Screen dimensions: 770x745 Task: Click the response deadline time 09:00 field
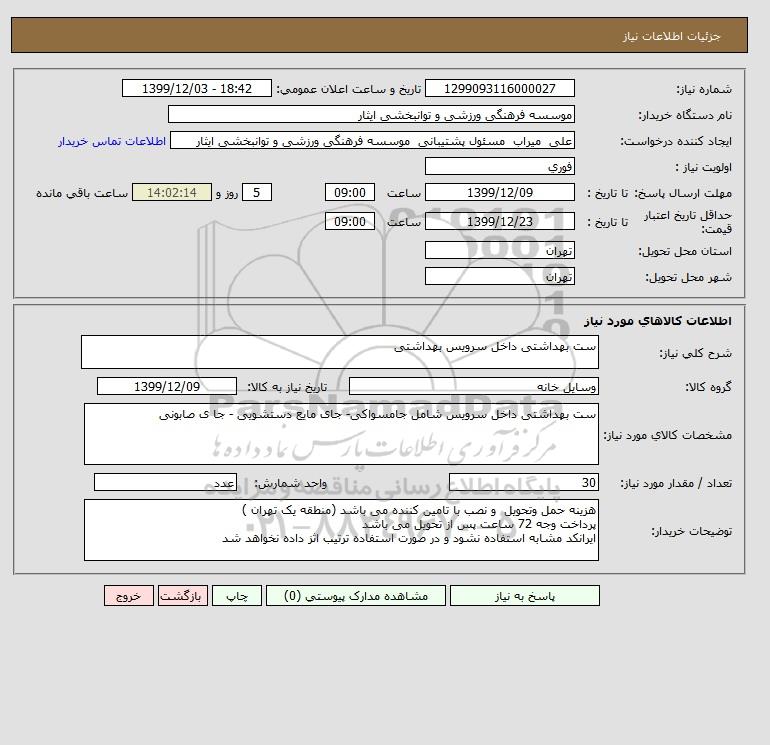point(350,193)
